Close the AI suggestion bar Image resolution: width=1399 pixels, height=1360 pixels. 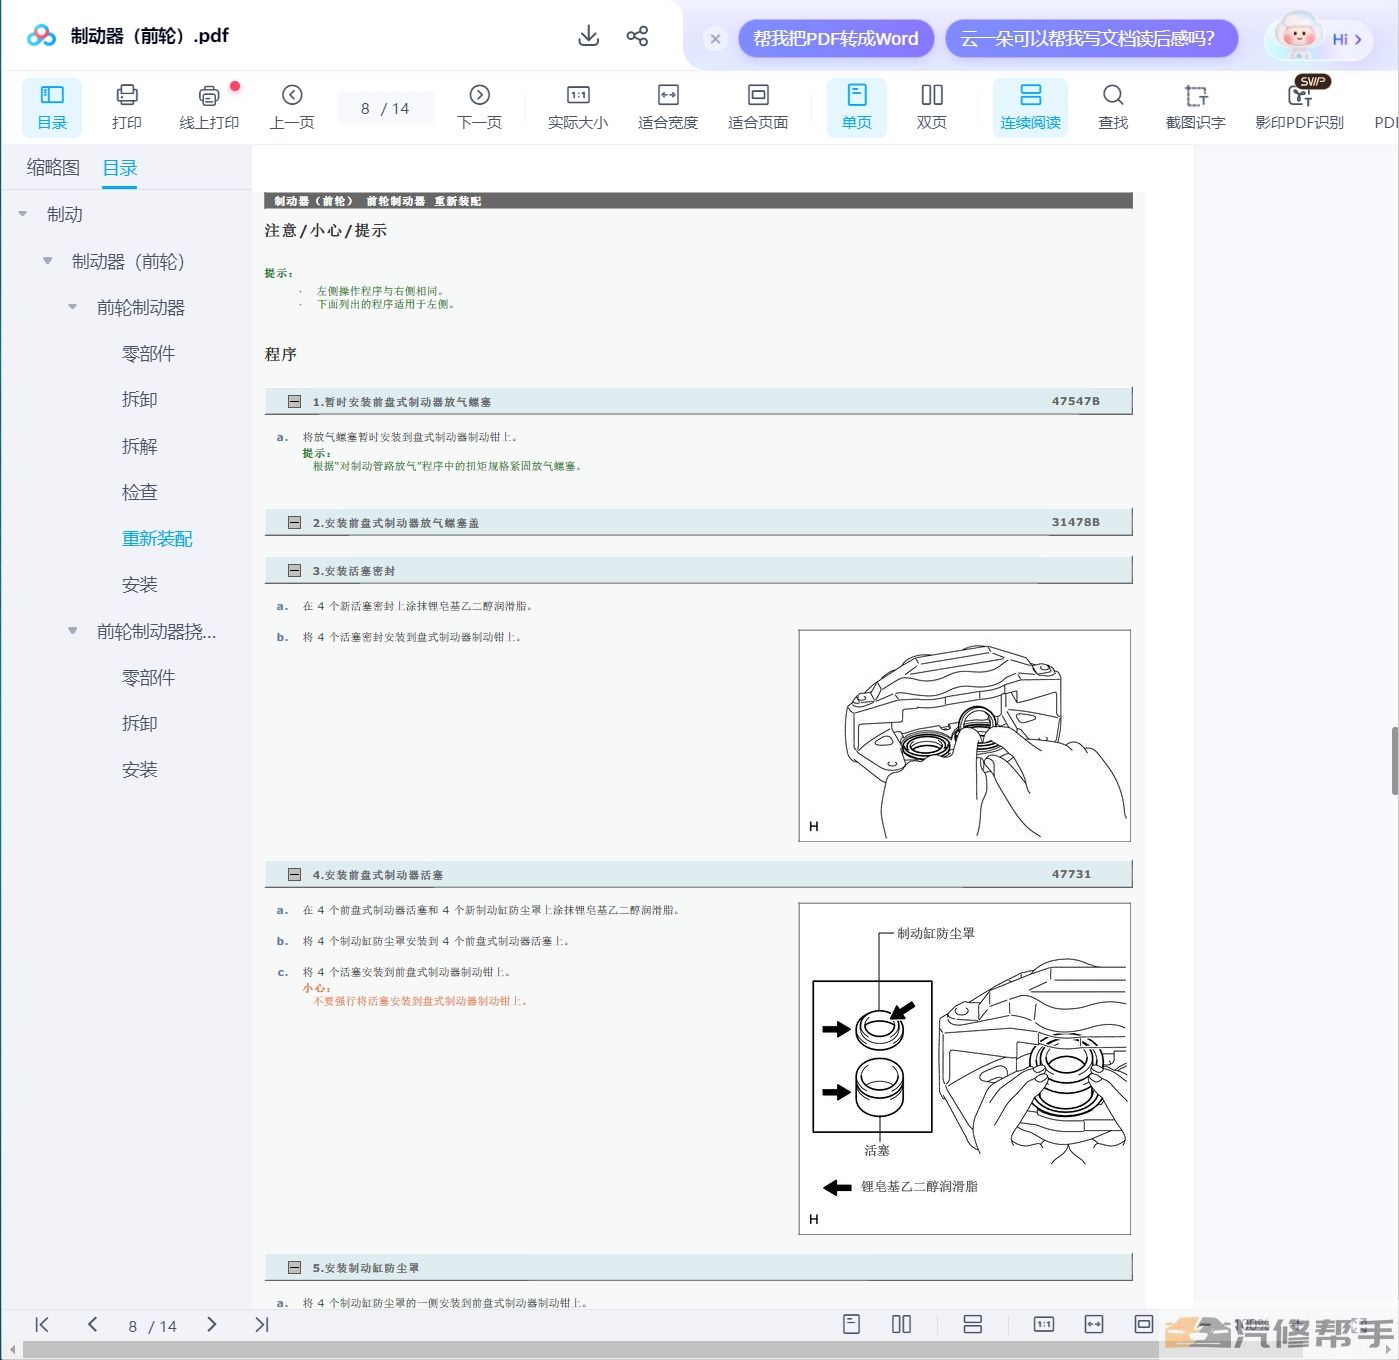tap(715, 39)
